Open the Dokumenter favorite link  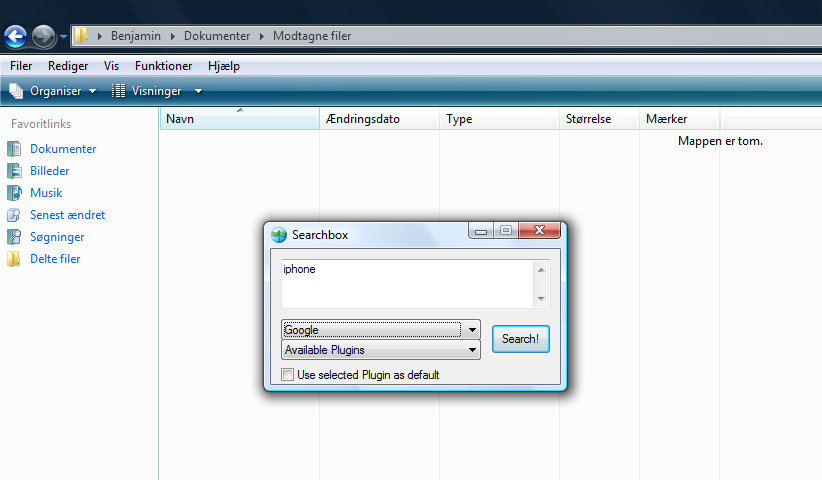63,149
